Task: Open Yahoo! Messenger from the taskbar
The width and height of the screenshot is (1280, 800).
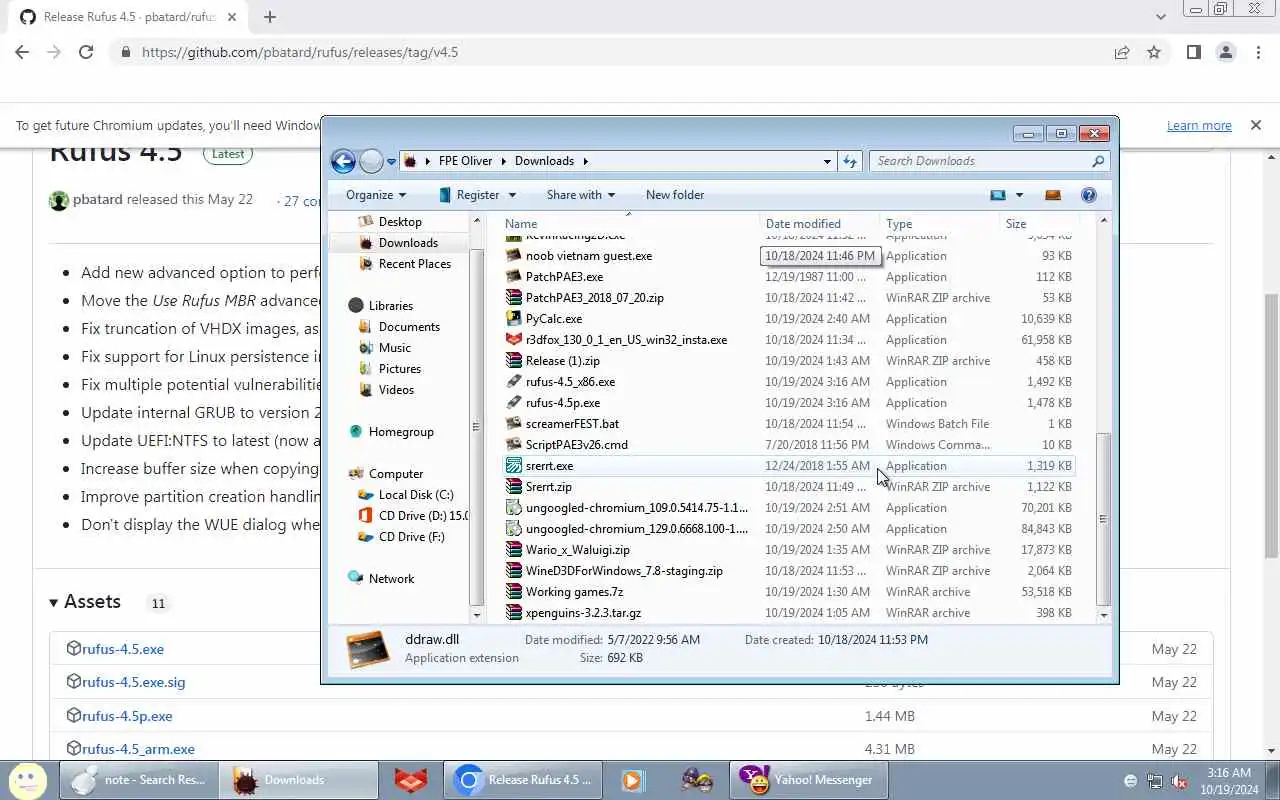Action: 808,780
